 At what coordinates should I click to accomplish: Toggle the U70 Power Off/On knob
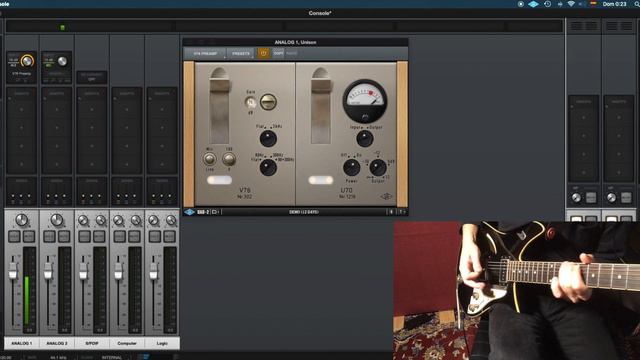351,167
